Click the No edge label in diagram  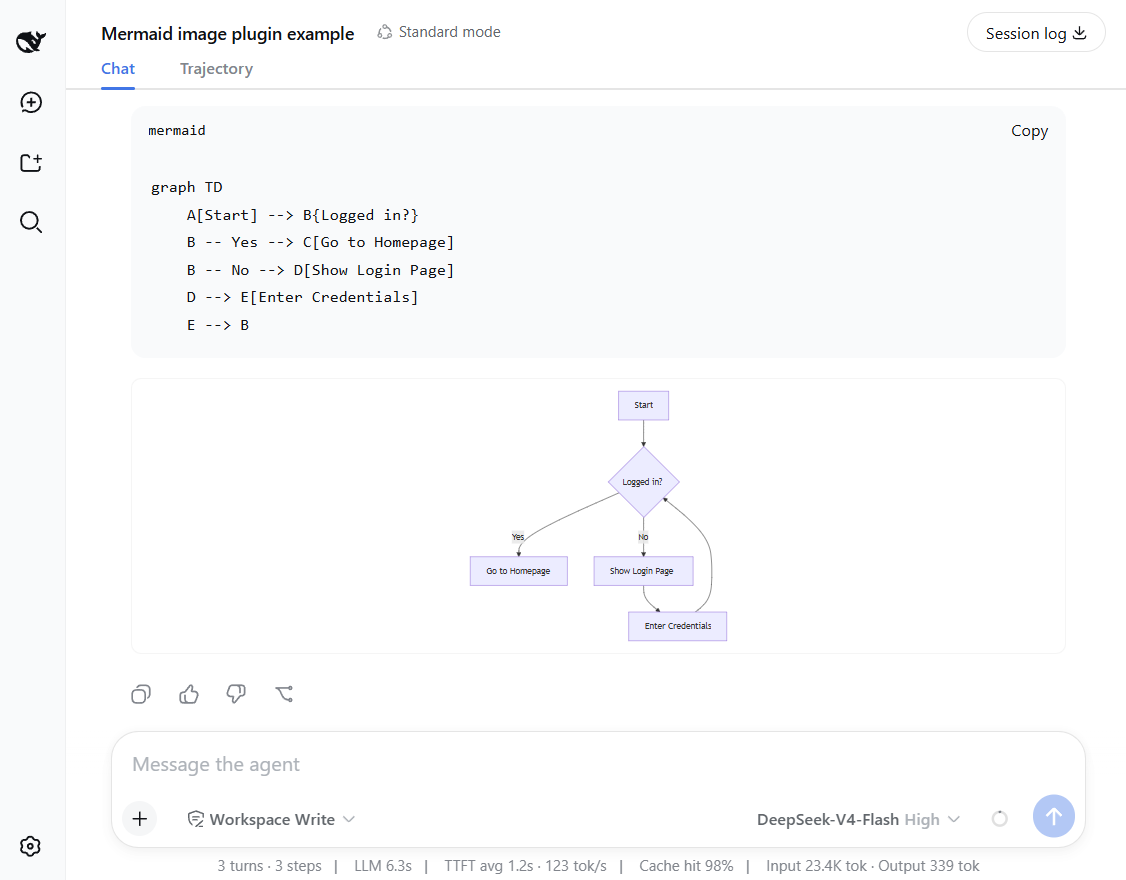click(643, 537)
